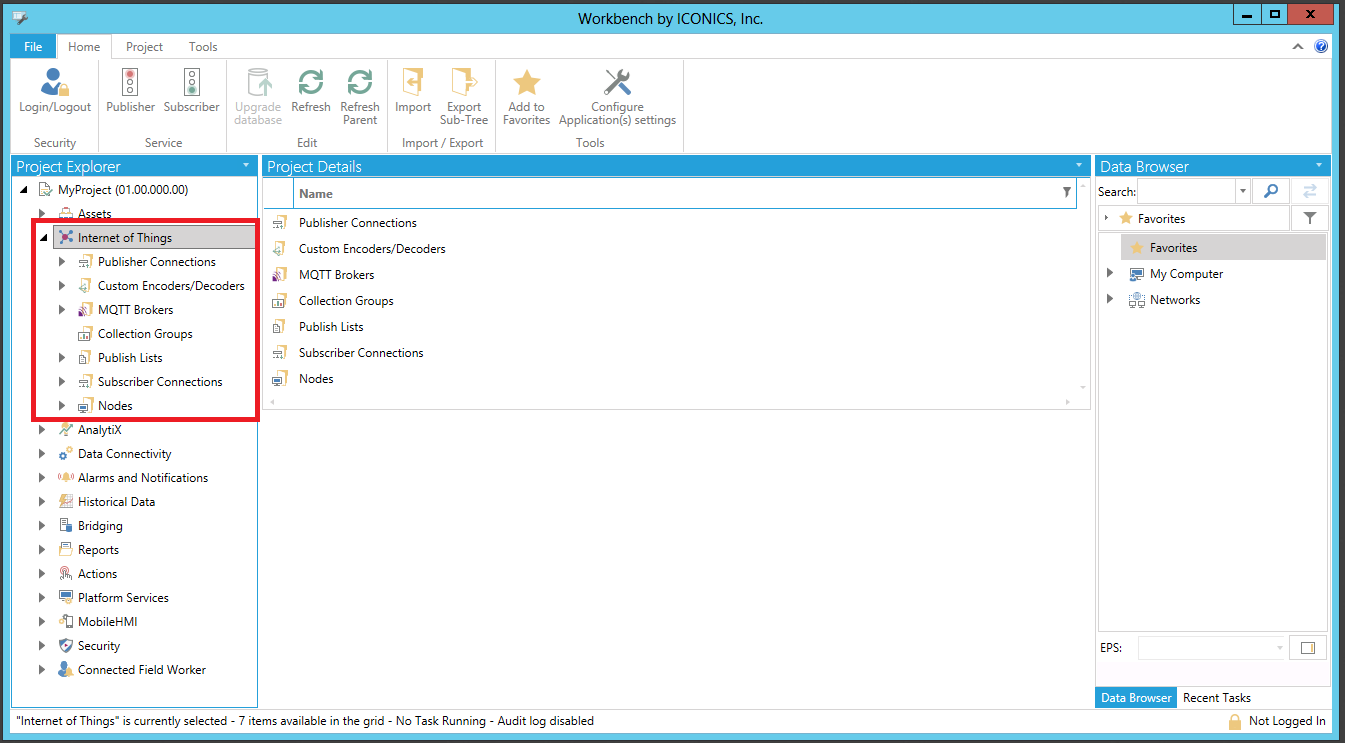
Task: Click the Subscriber traffic light icon
Action: coord(191,84)
